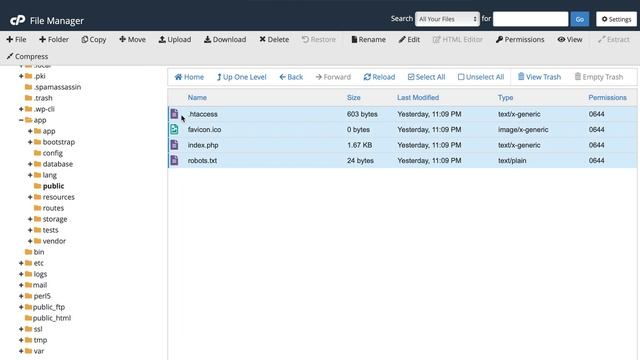
Task: Click the Go search button
Action: [580, 19]
